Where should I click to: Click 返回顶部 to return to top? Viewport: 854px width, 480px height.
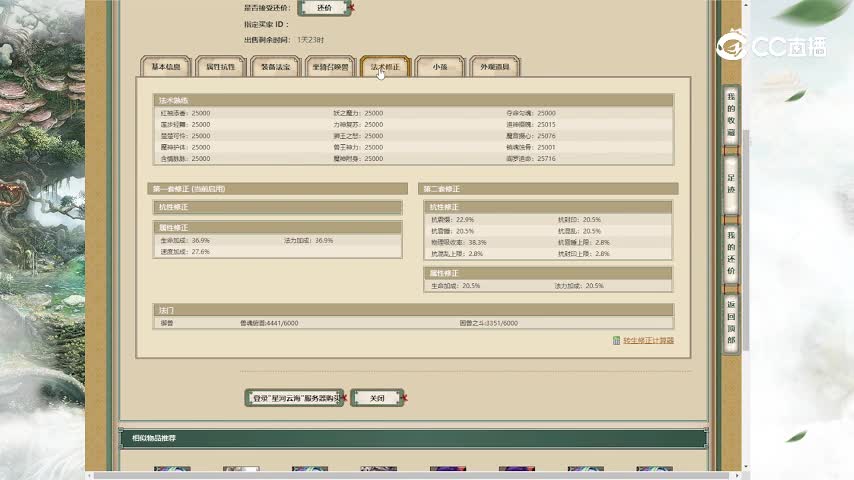731,321
